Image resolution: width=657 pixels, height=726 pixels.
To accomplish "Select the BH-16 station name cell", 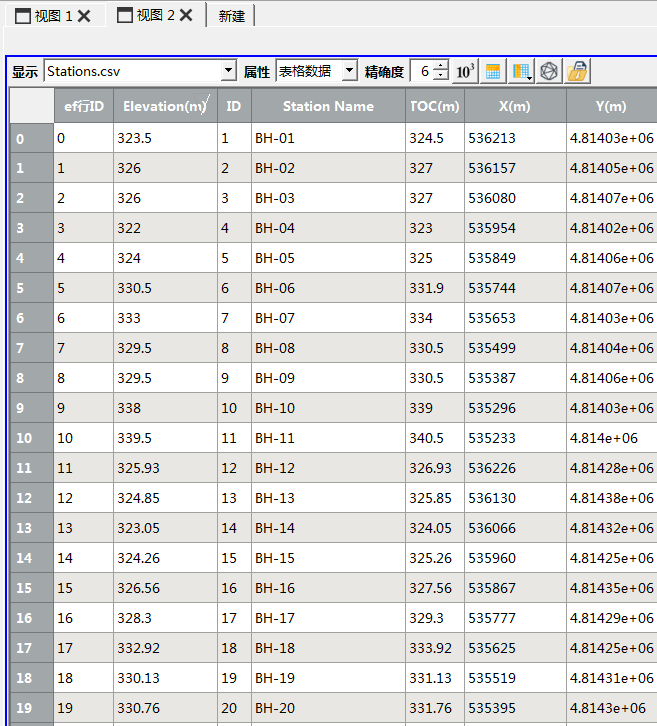I will click(x=328, y=588).
